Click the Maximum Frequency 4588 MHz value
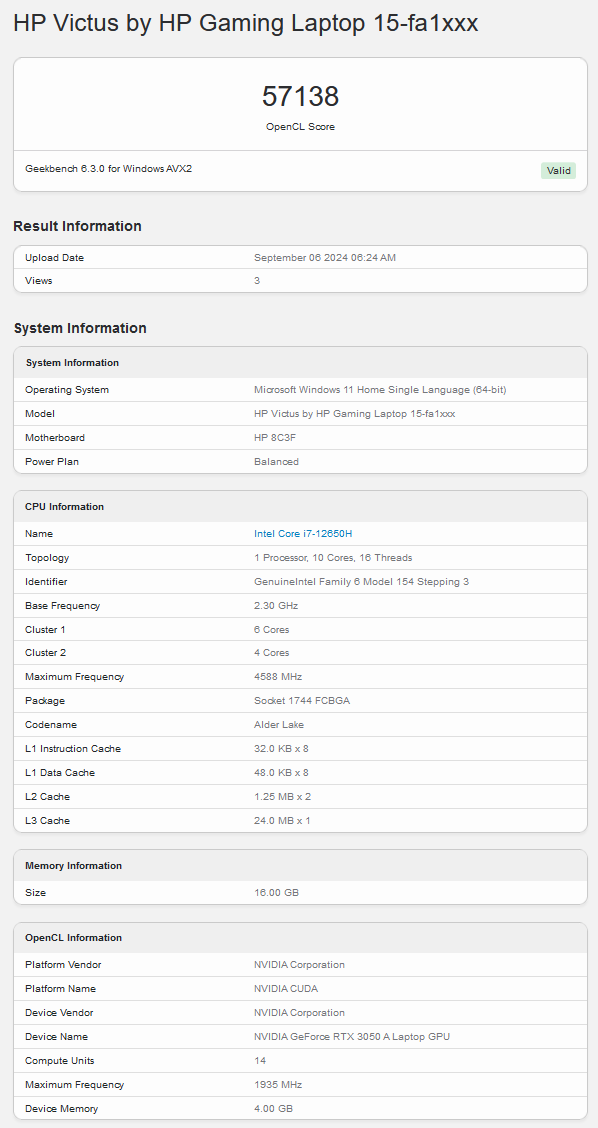Image resolution: width=598 pixels, height=1128 pixels. 278,676
